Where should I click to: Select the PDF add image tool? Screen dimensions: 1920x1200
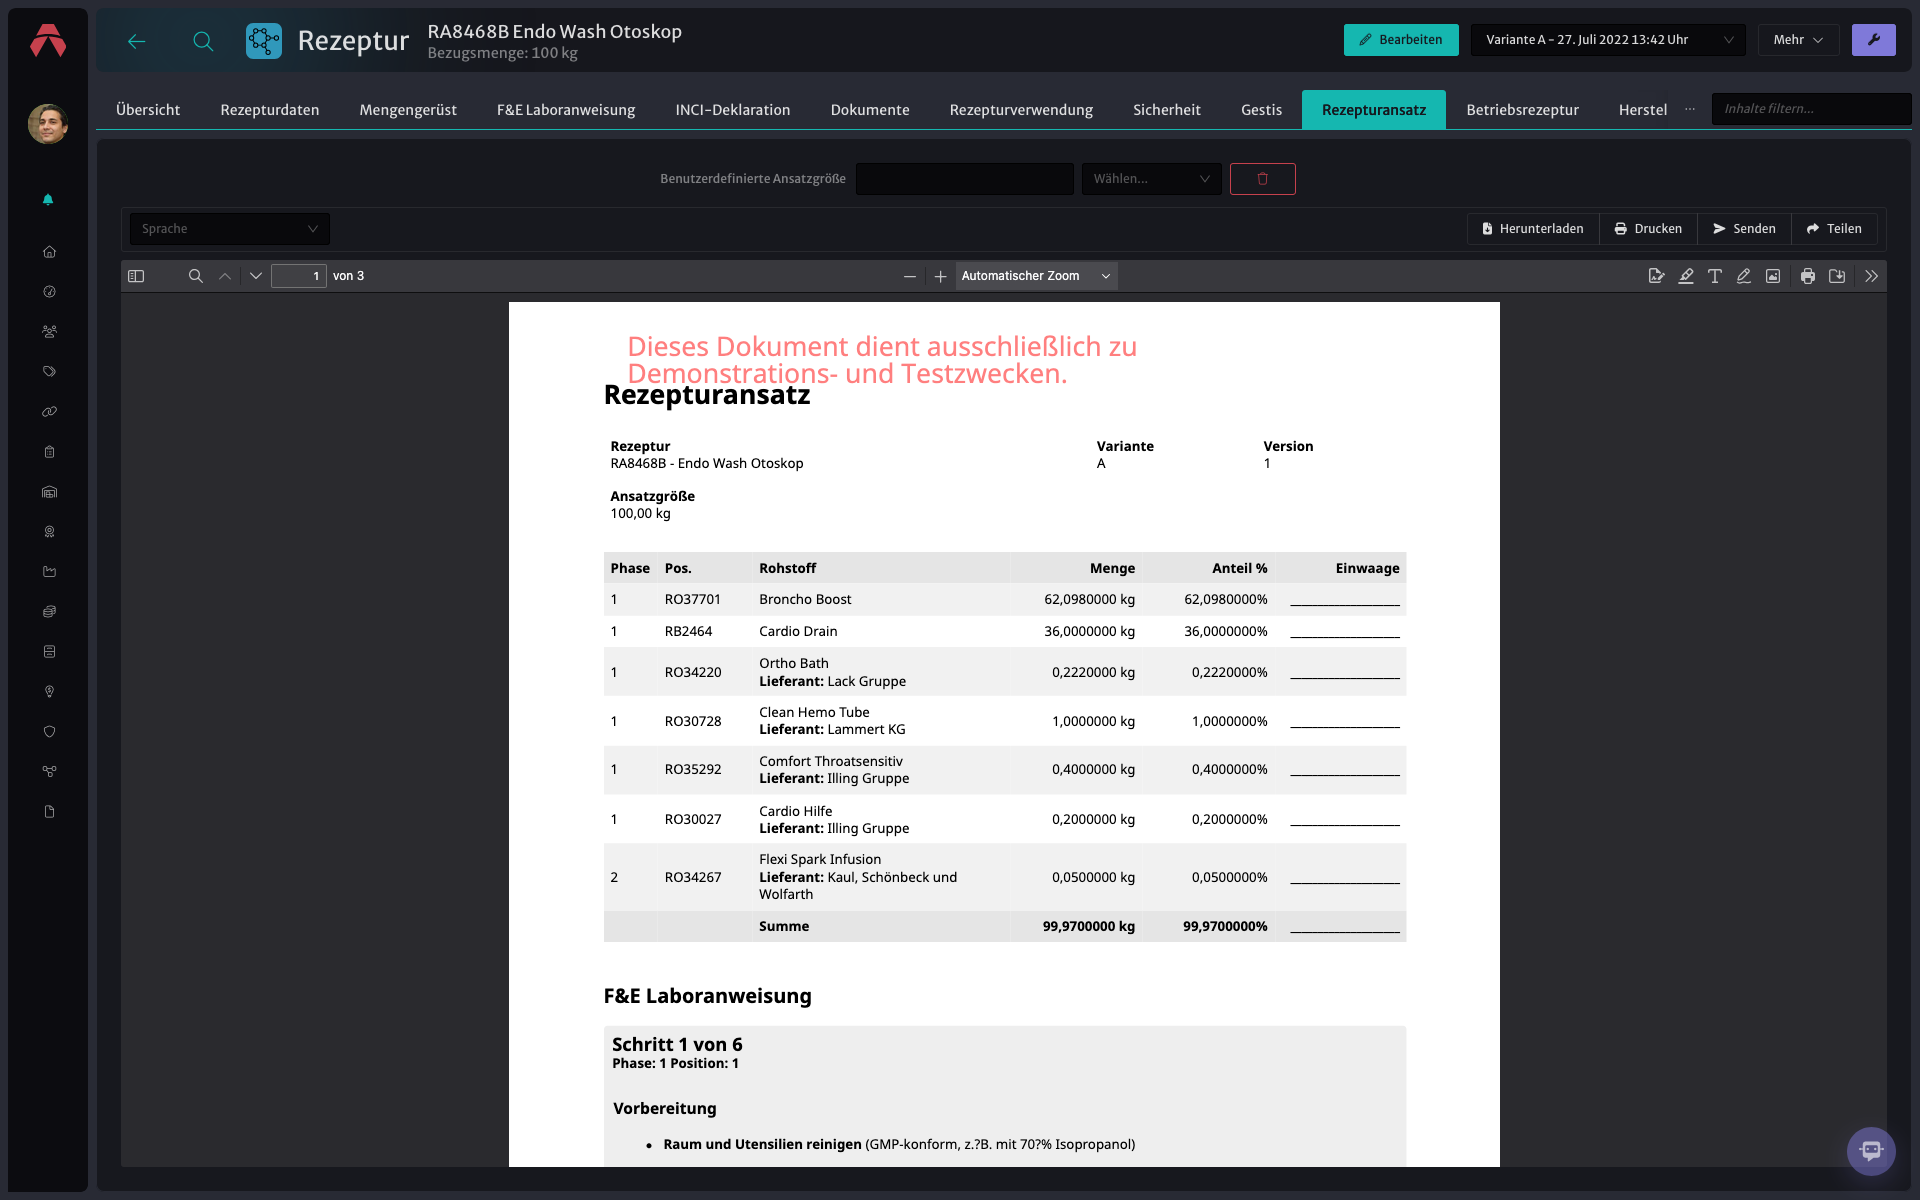[1773, 276]
